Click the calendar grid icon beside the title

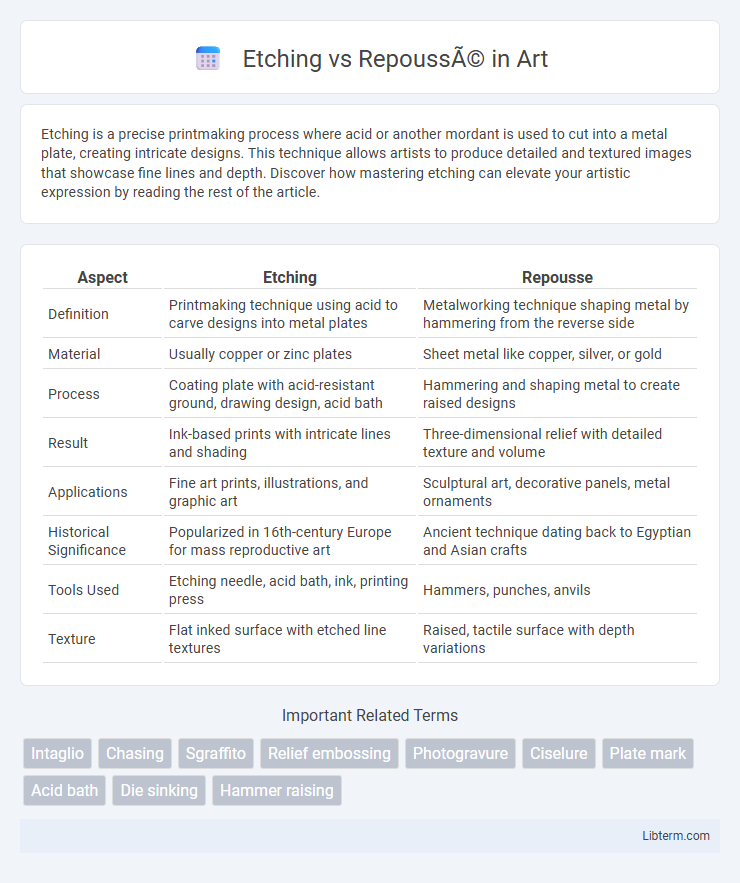[x=208, y=59]
